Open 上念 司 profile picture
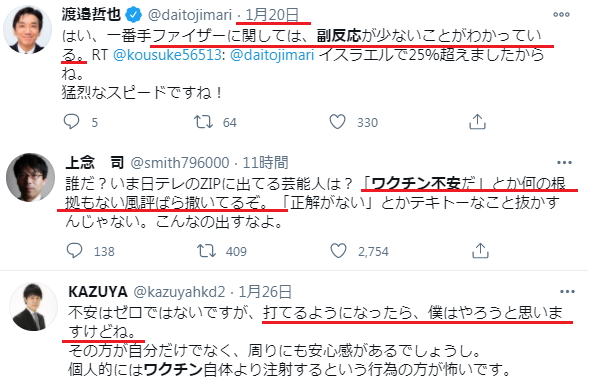 [x=30, y=177]
